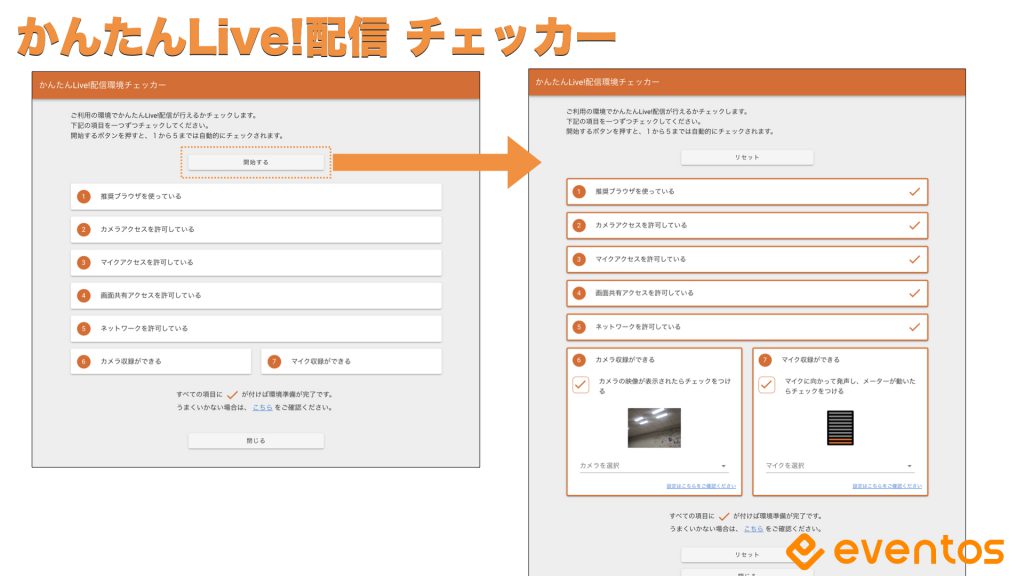Open the カメラを選択 dropdown
The width and height of the screenshot is (1024, 576).
tap(653, 466)
